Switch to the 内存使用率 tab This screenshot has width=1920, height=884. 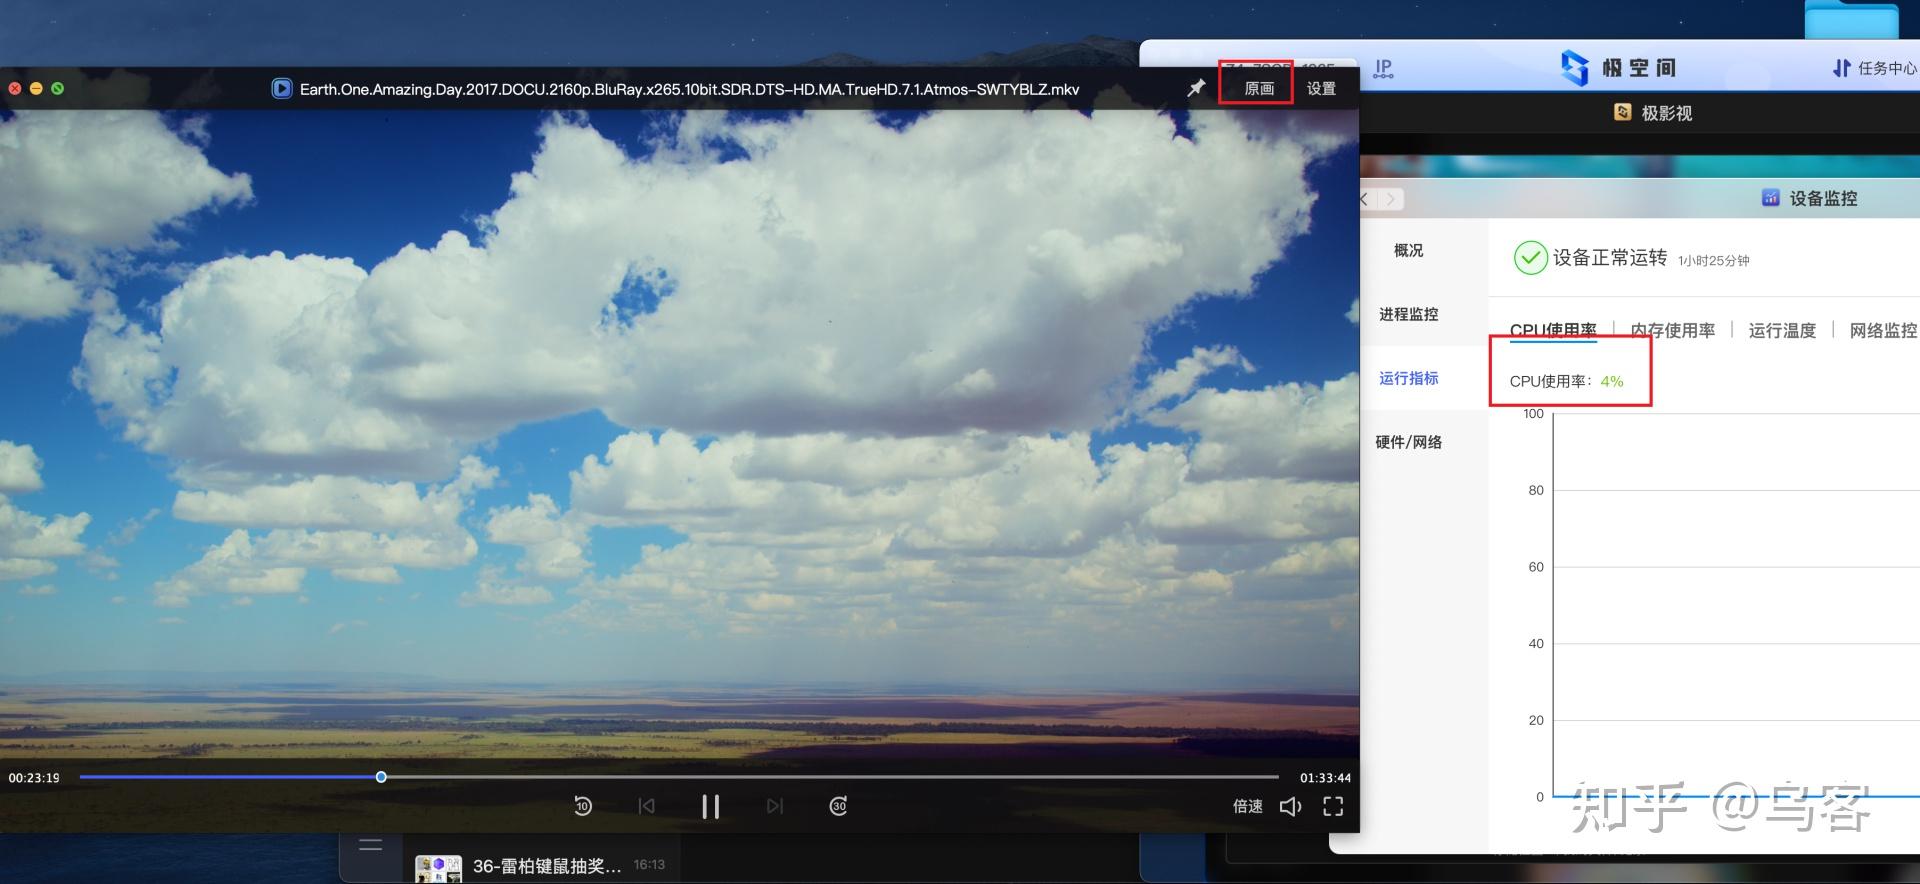click(1672, 330)
